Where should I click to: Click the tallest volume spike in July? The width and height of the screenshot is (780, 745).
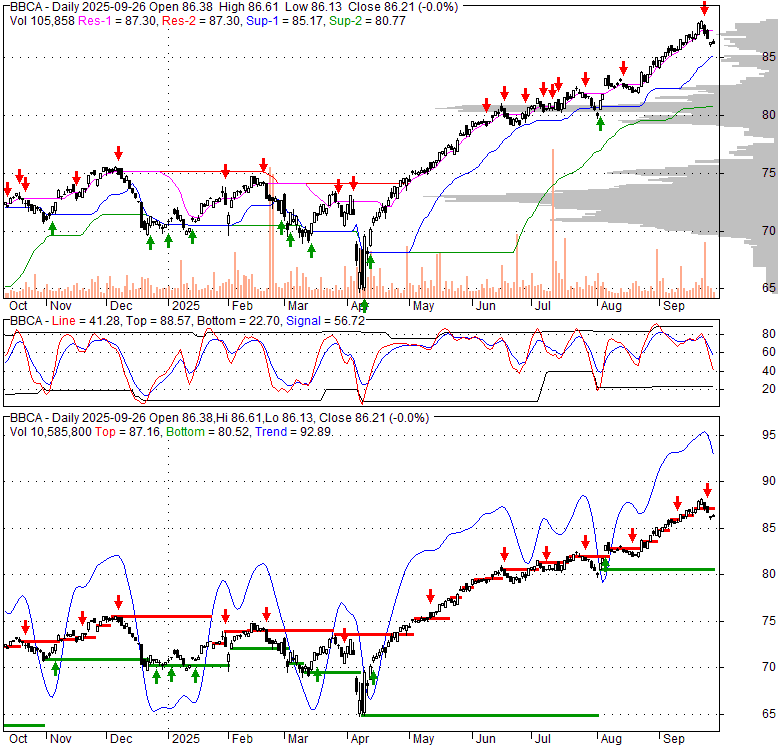[553, 223]
